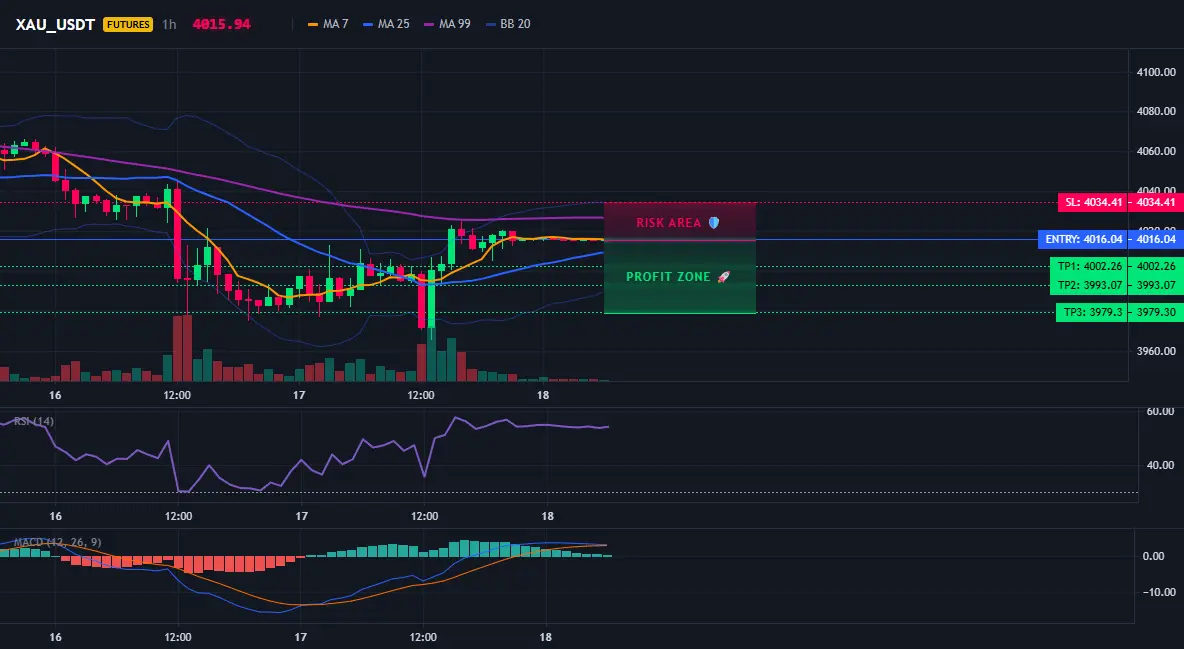Click the 4016.04 entry axis value
Screen dimensions: 1184x649
pyautogui.click(x=1156, y=240)
